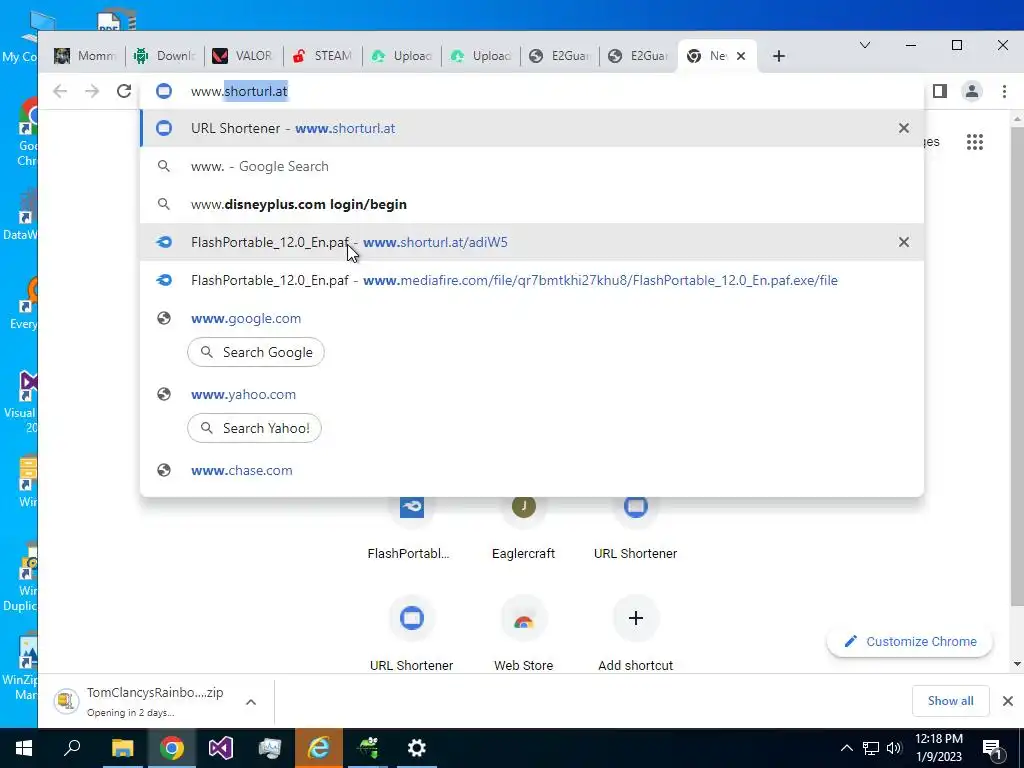
Task: Click the address bar containing www.shorturl.at
Action: (532, 91)
